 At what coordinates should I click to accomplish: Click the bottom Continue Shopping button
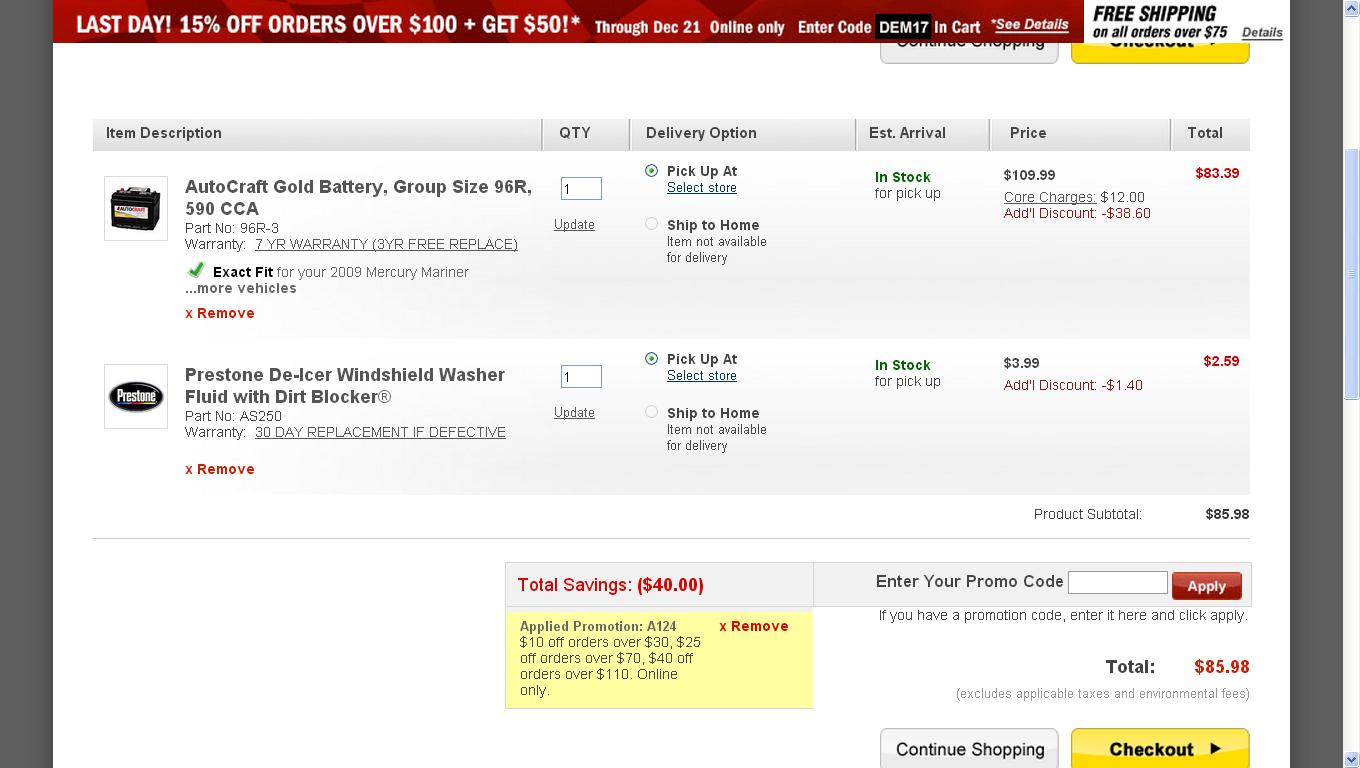[969, 749]
